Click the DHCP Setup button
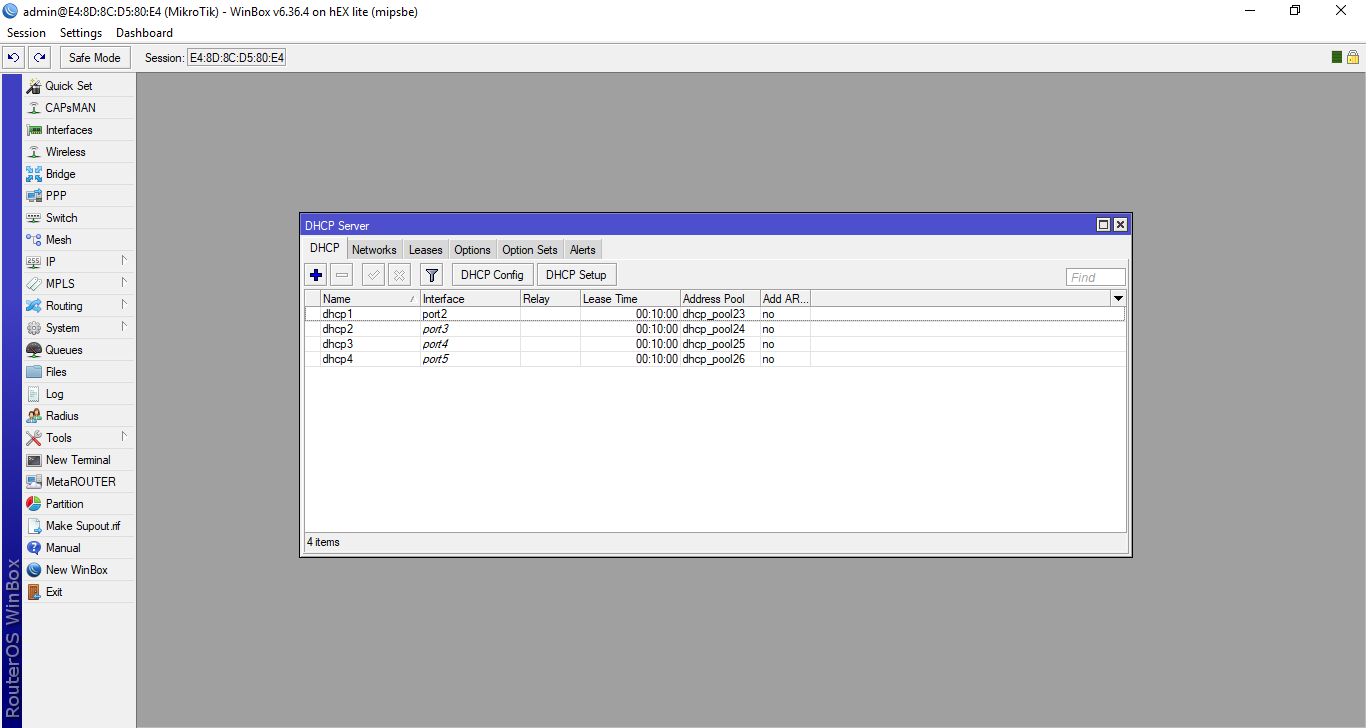This screenshot has height=728, width=1366. [x=576, y=275]
